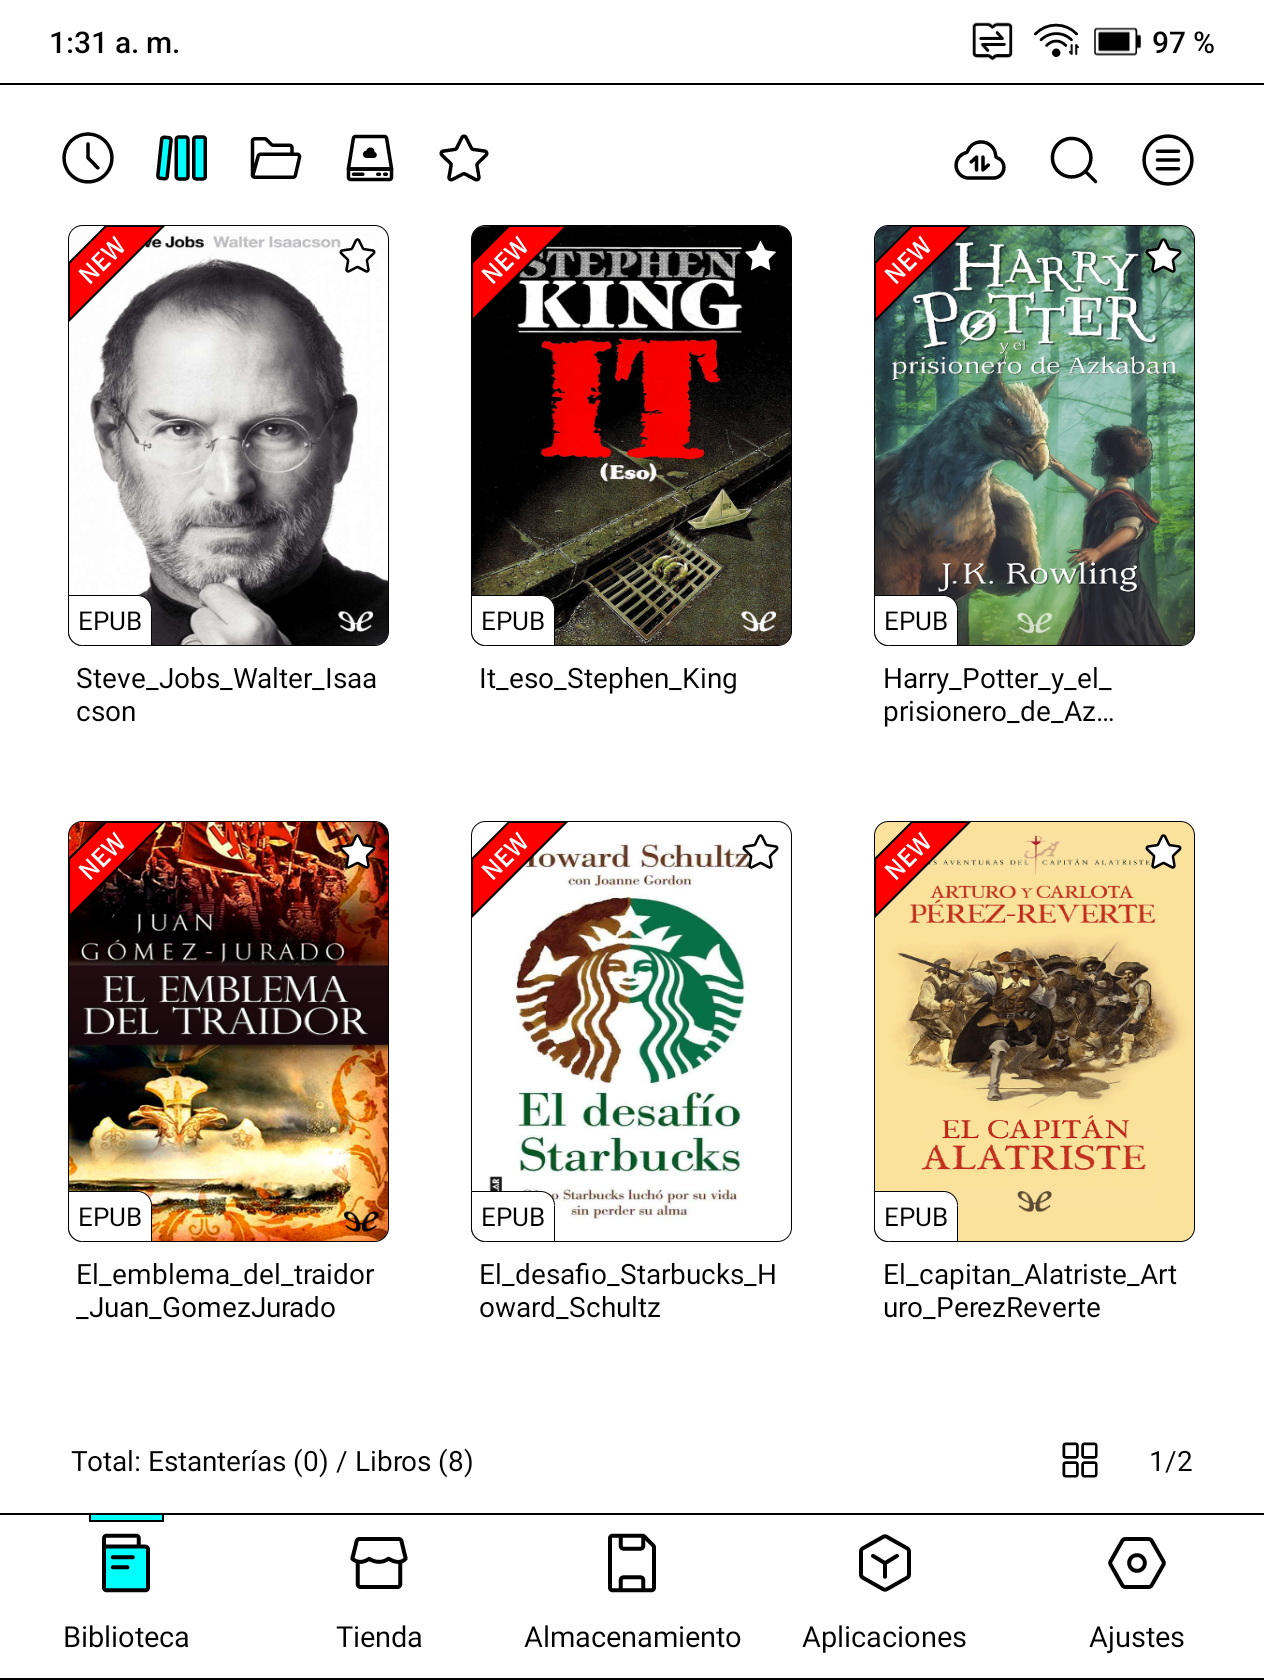
Task: Open the circular list menu icon
Action: coord(1168,160)
